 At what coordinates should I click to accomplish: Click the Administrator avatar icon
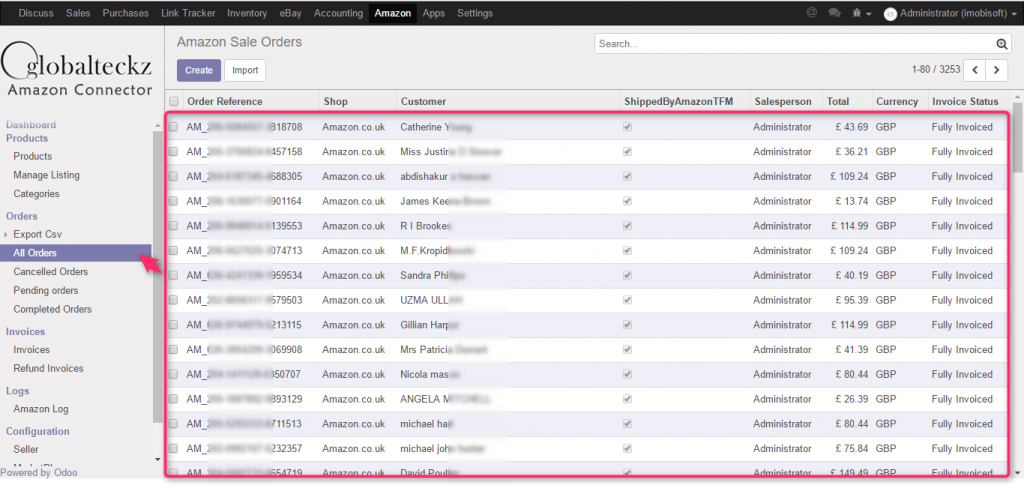890,13
